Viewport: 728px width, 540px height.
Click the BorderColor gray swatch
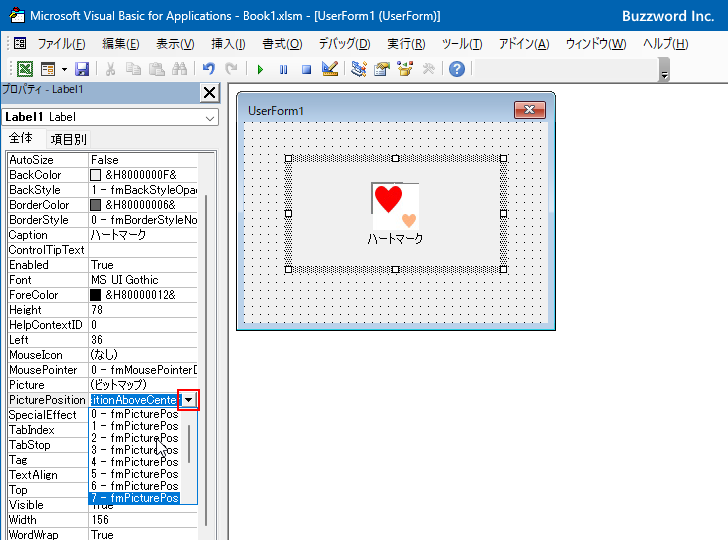click(95, 205)
